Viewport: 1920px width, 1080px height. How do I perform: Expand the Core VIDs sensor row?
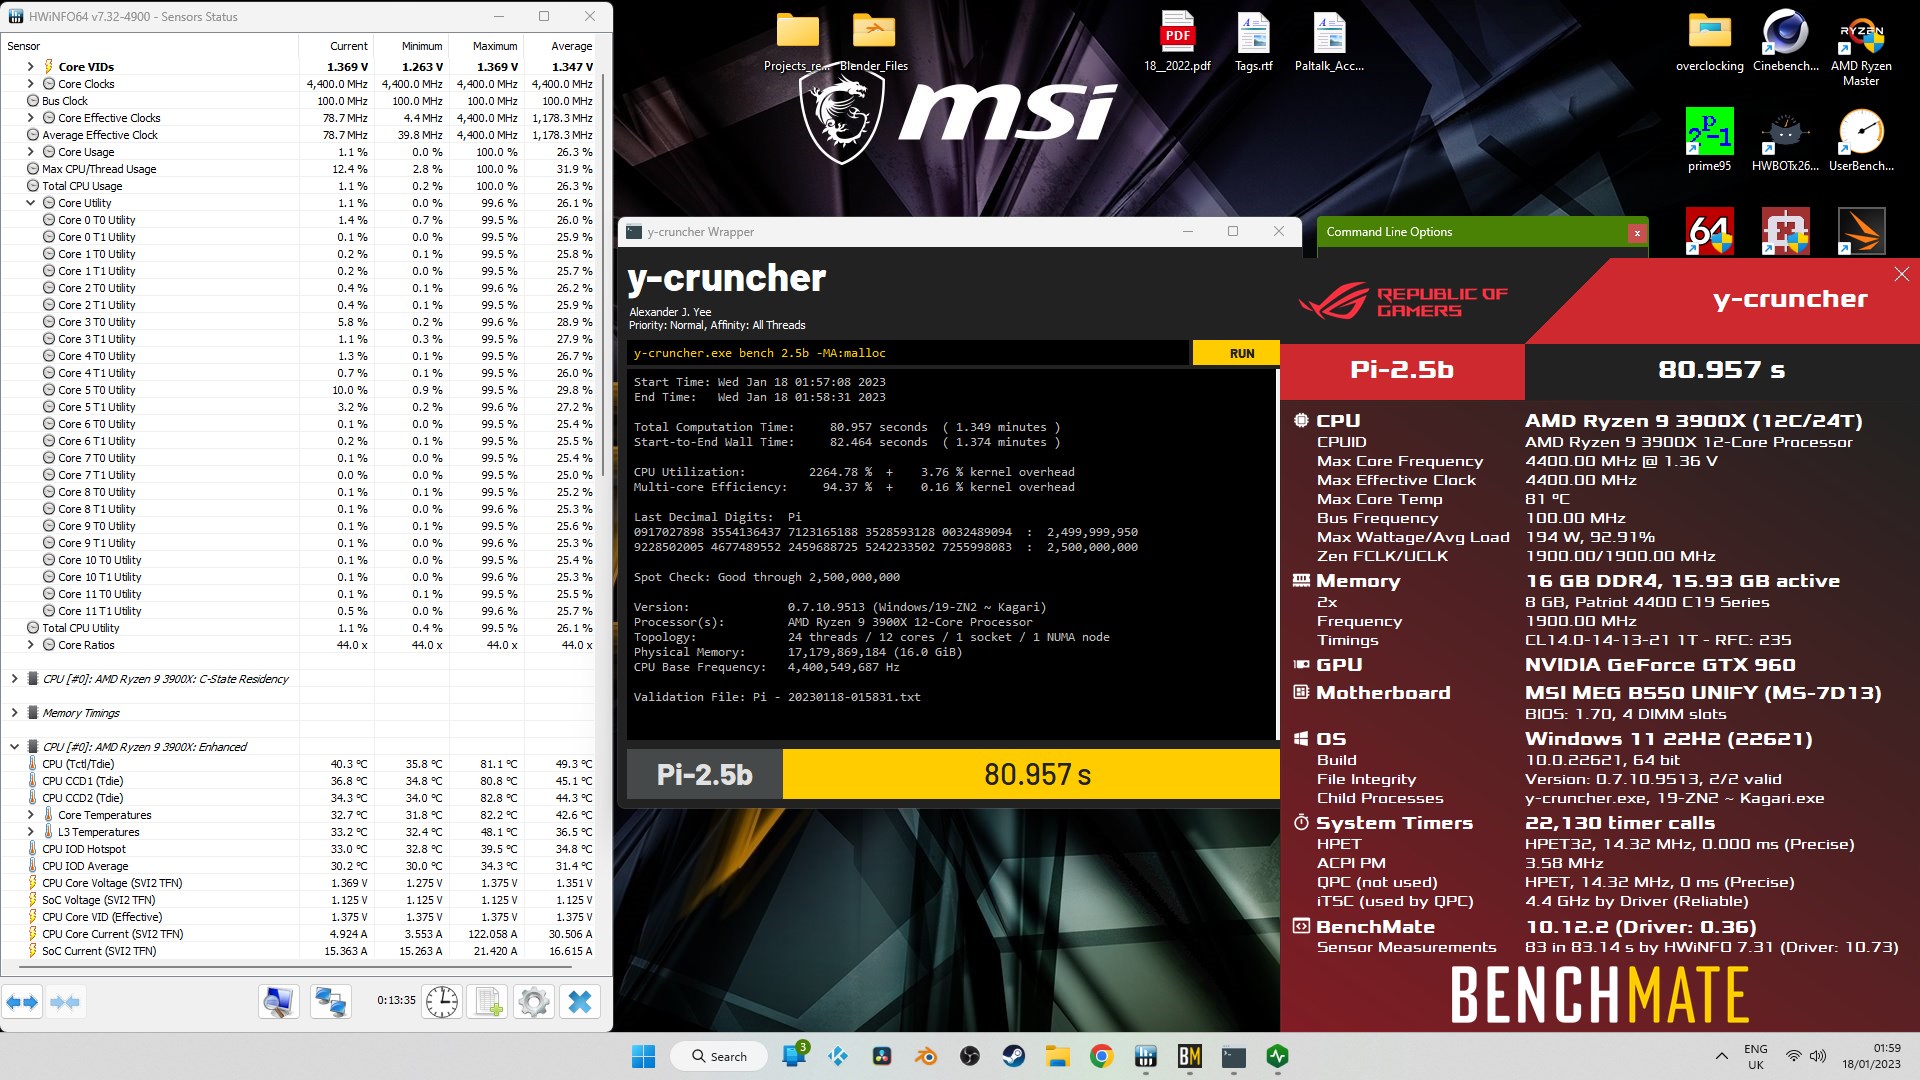(x=30, y=67)
